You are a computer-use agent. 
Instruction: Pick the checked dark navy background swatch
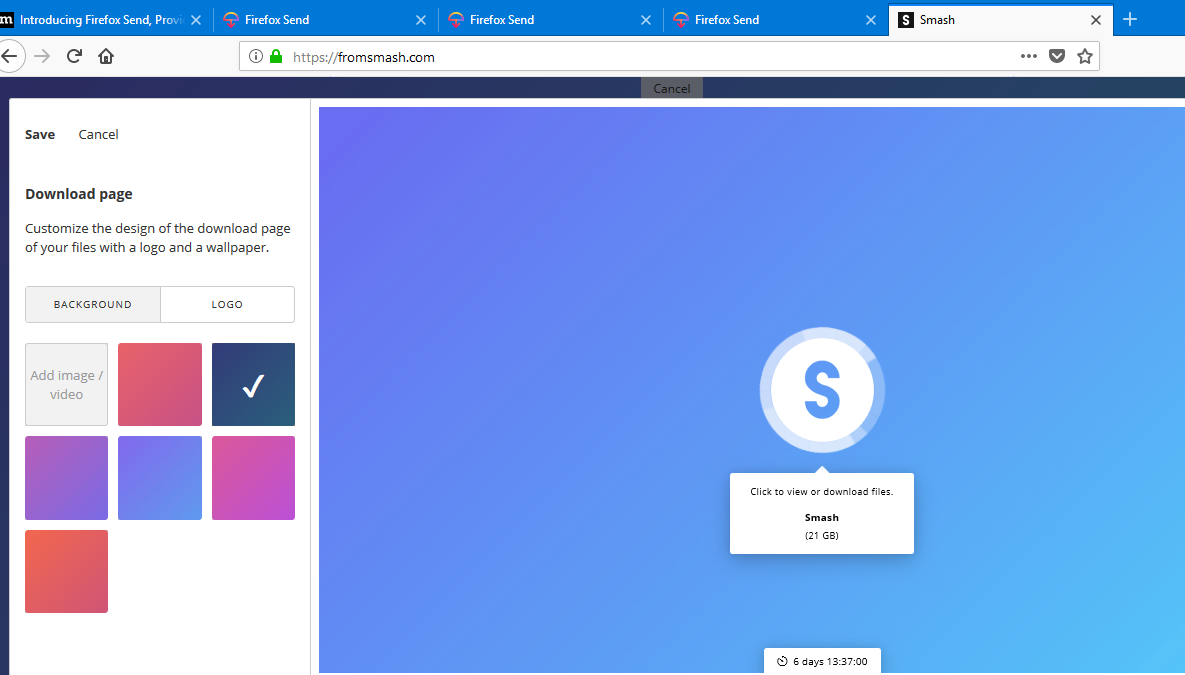click(253, 385)
